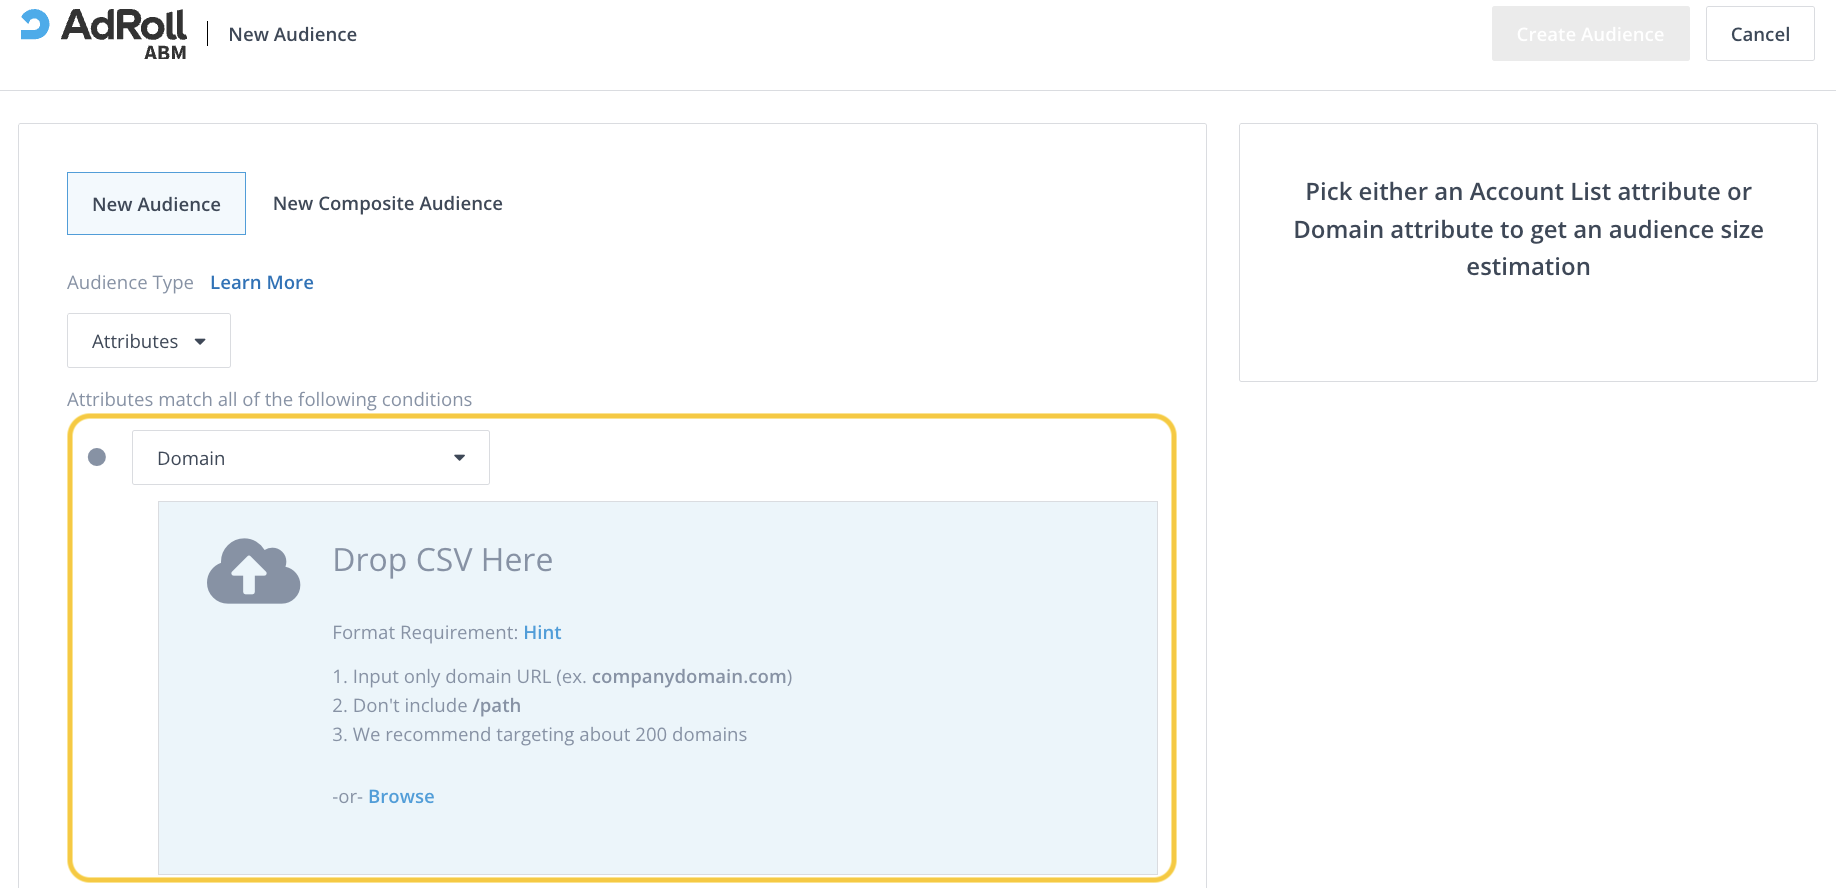Screen dimensions: 1836x888
Task: Expand the Domain dropdown caret
Action: coord(459,458)
